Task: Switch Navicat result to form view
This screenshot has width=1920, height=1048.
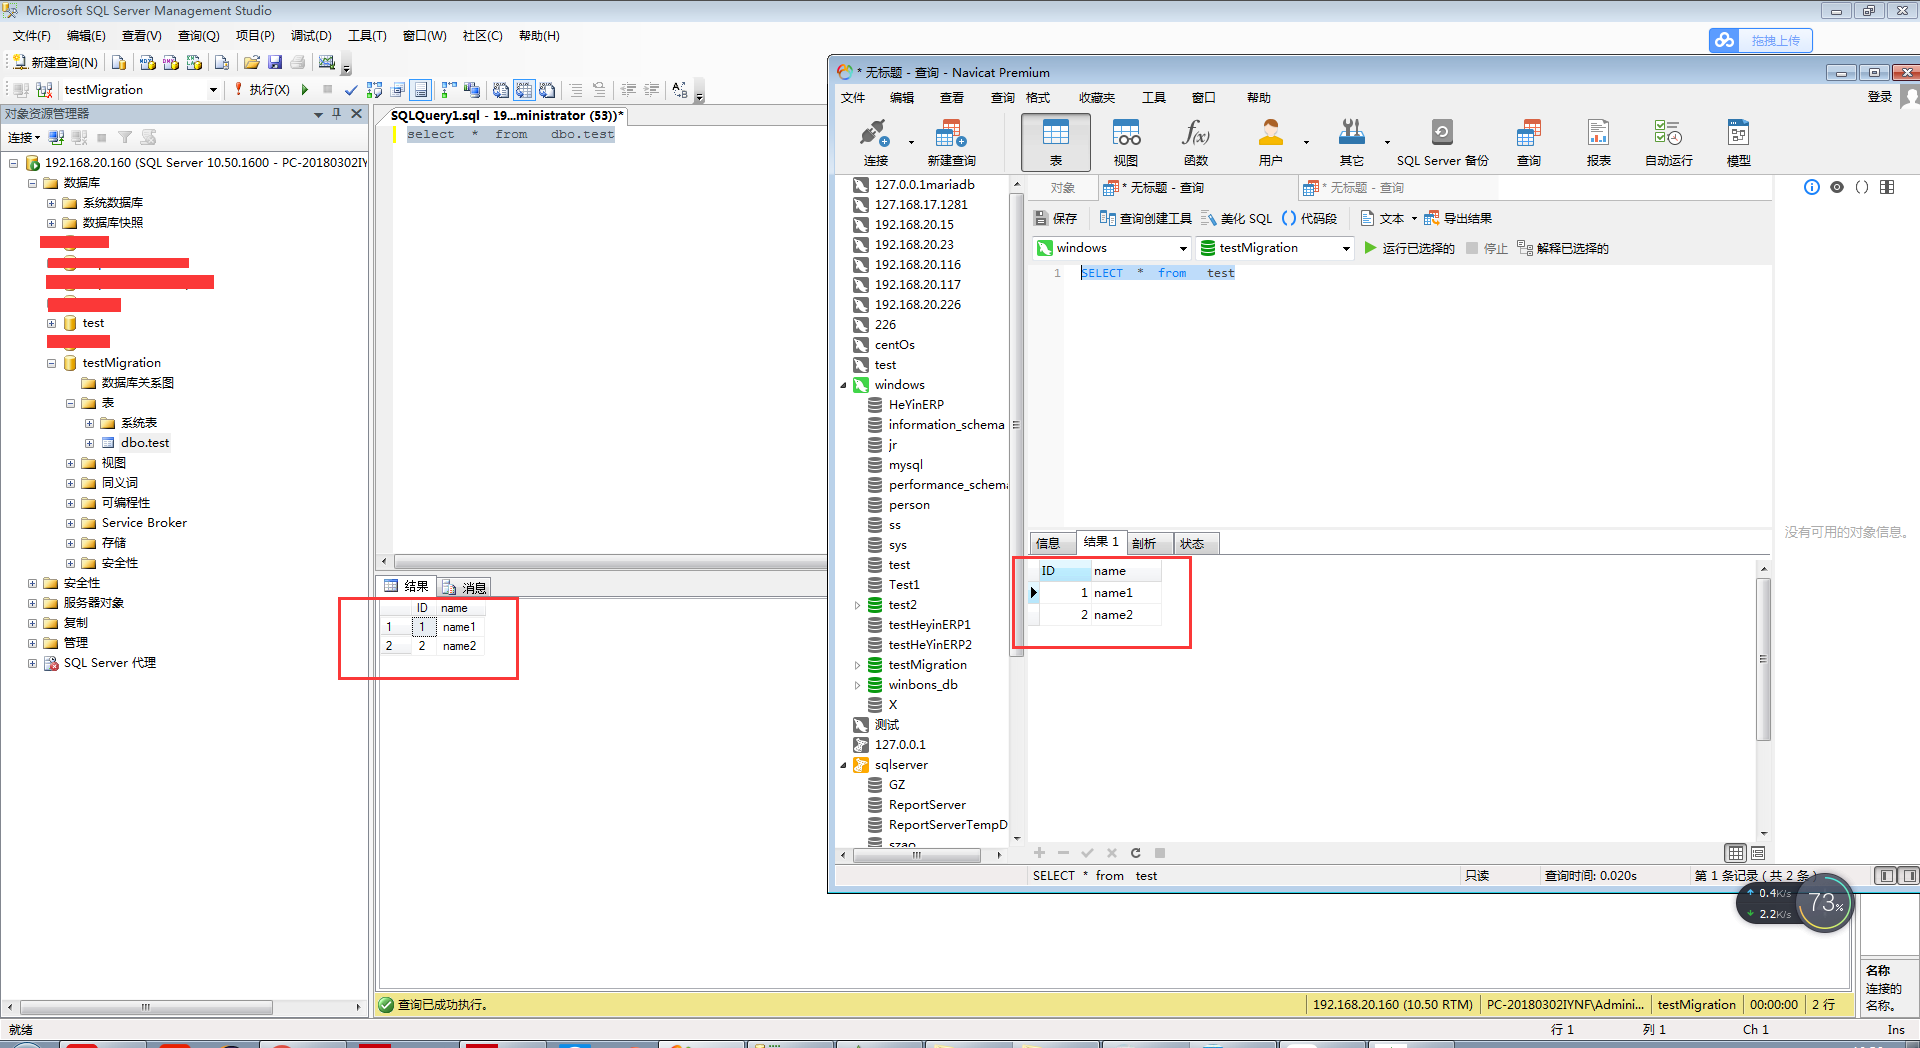Action: pyautogui.click(x=1757, y=853)
